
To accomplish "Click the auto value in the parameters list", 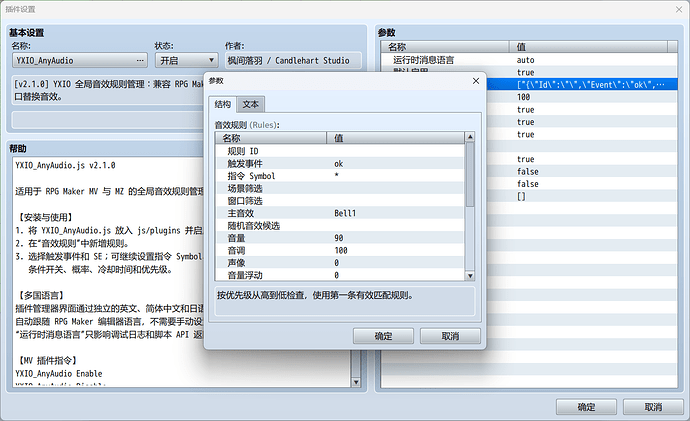I will [x=525, y=60].
